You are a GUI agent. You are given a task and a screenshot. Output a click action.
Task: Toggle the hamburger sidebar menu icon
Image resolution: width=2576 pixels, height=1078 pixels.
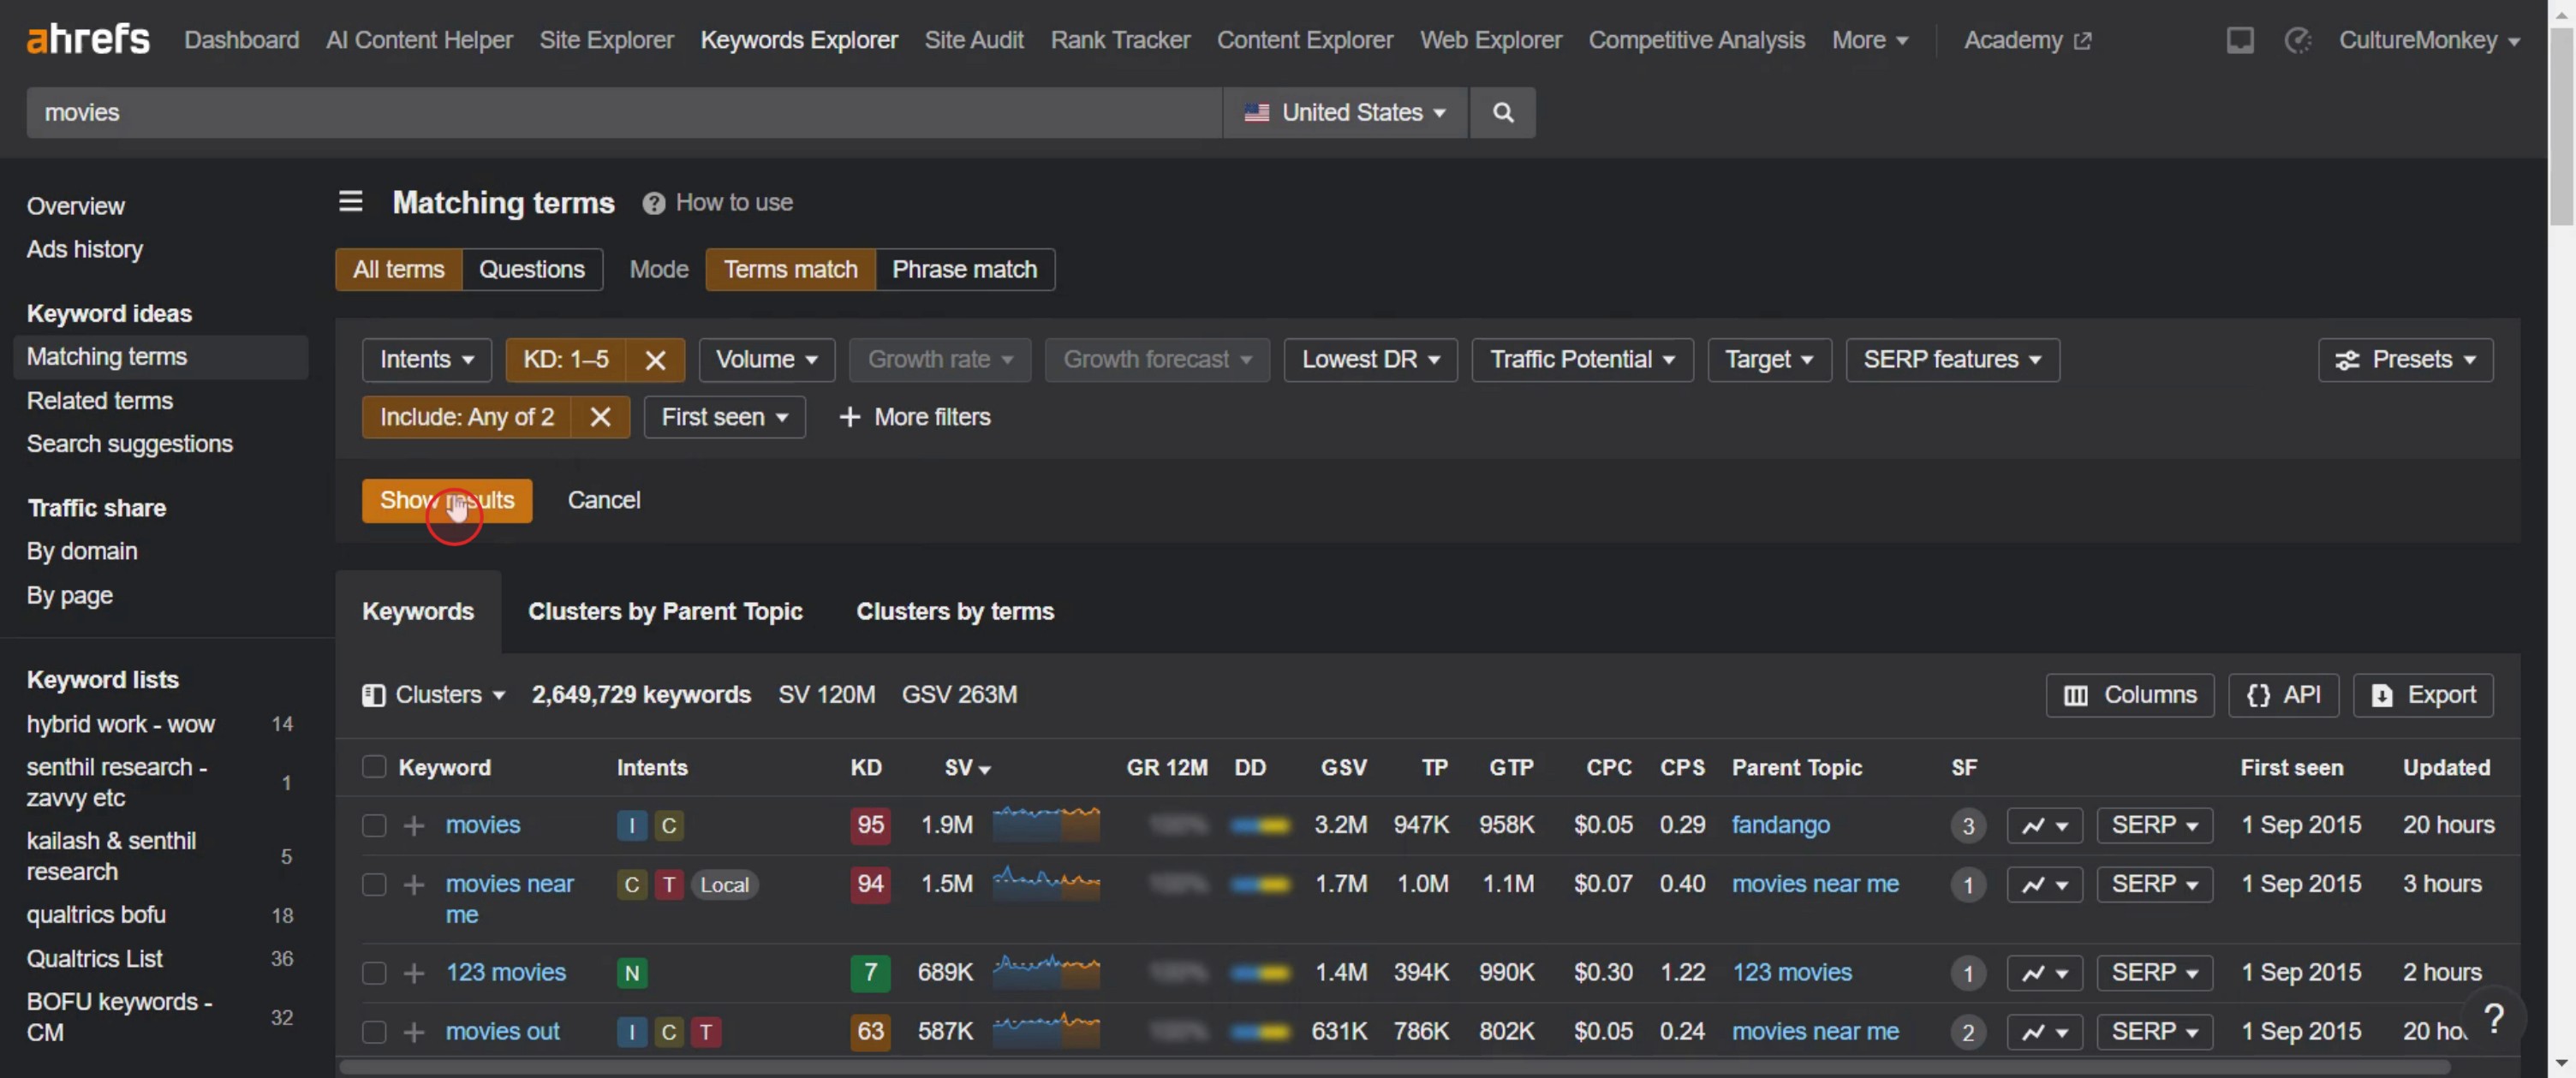[x=350, y=202]
